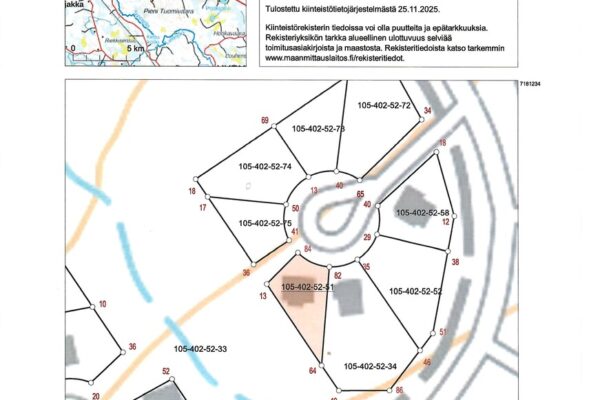Click parcel label 105-402-52-58

click(x=424, y=213)
